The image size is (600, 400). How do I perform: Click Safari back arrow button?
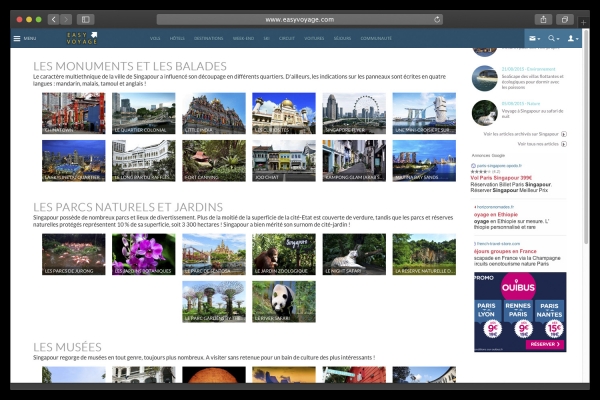[x=52, y=19]
